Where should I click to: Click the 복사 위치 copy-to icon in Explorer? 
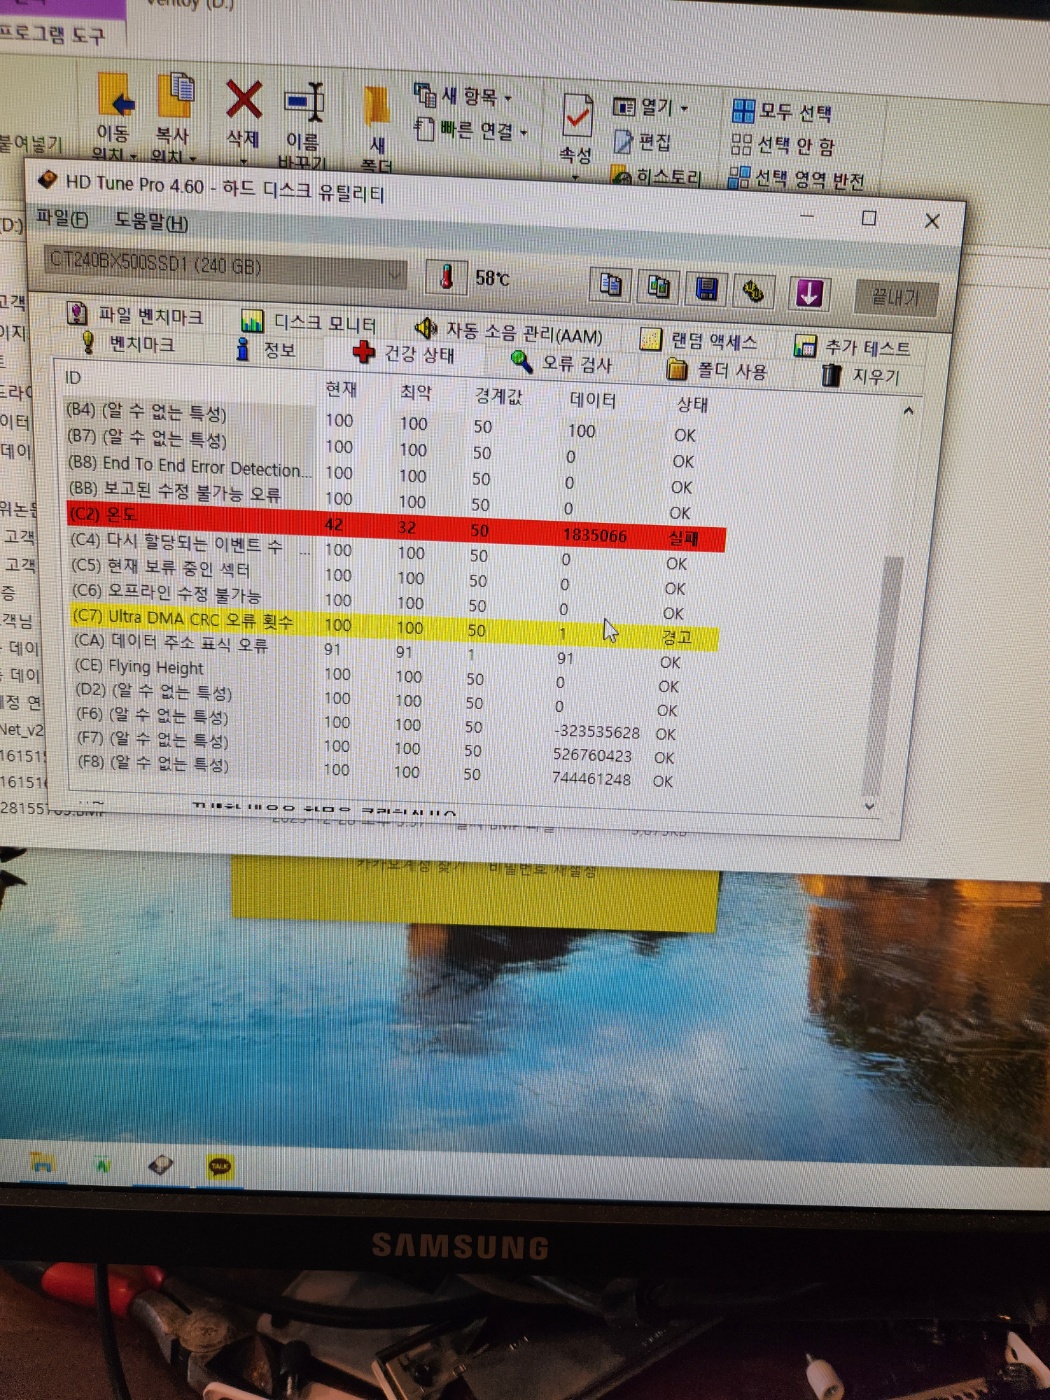(176, 96)
